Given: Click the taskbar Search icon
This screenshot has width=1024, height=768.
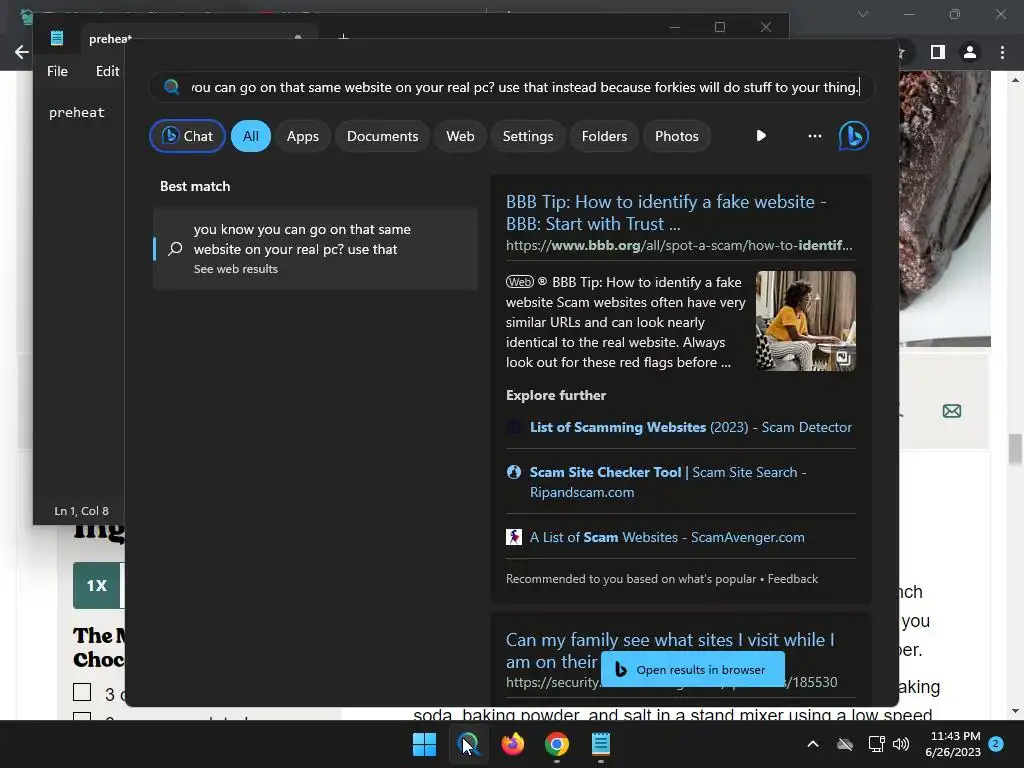Looking at the screenshot, I should point(468,744).
